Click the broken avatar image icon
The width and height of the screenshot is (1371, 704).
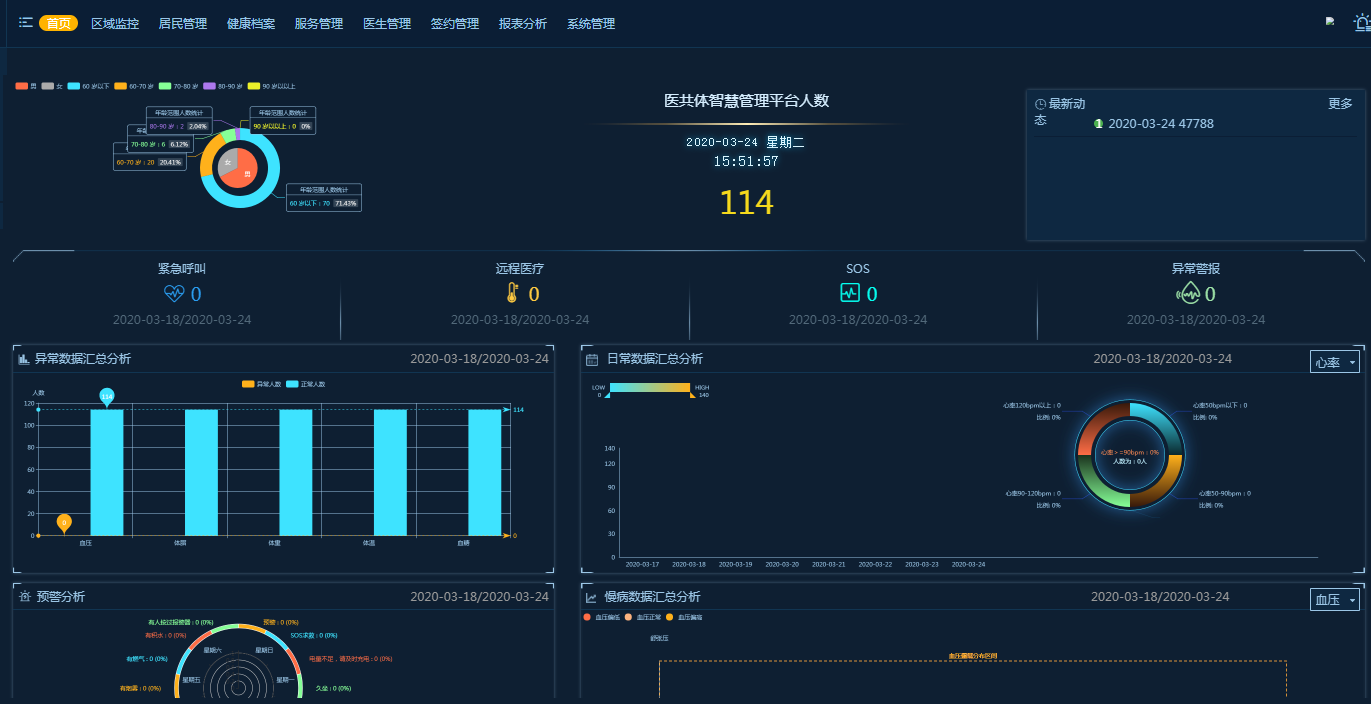(1330, 21)
